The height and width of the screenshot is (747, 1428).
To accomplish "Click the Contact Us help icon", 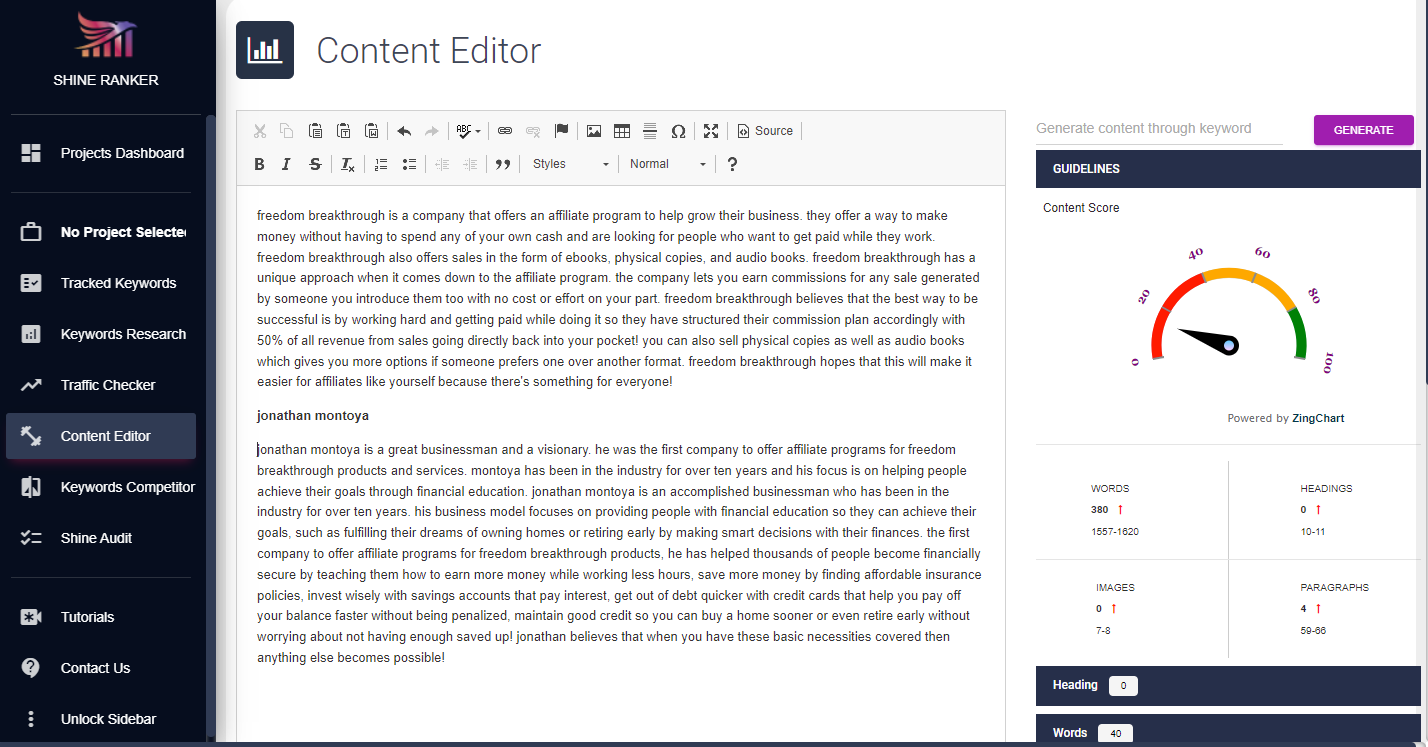I will pyautogui.click(x=31, y=668).
